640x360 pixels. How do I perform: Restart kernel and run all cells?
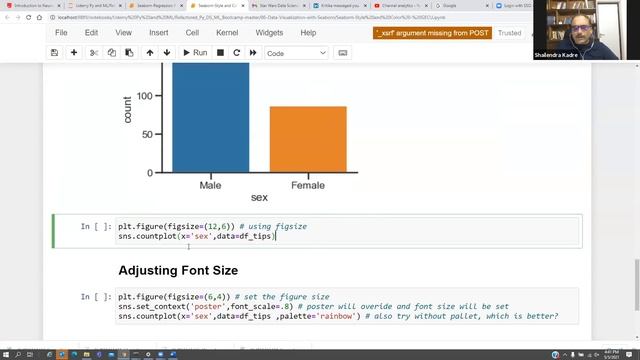tap(253, 53)
